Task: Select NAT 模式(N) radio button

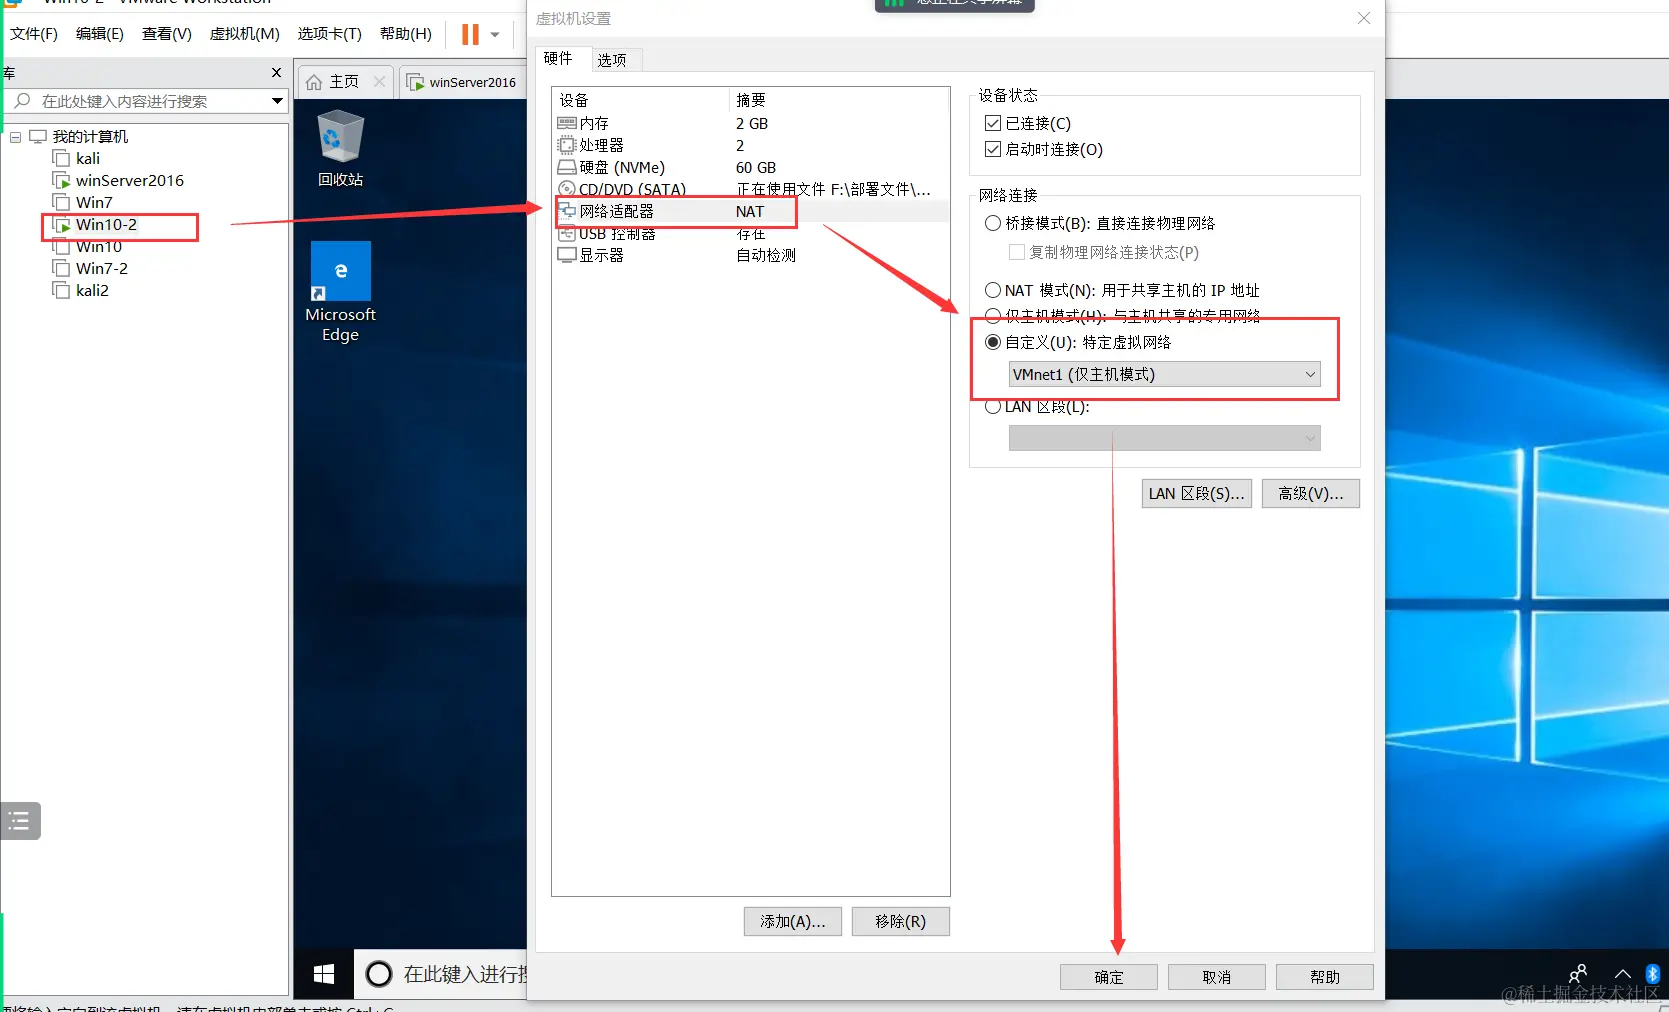Action: (993, 290)
